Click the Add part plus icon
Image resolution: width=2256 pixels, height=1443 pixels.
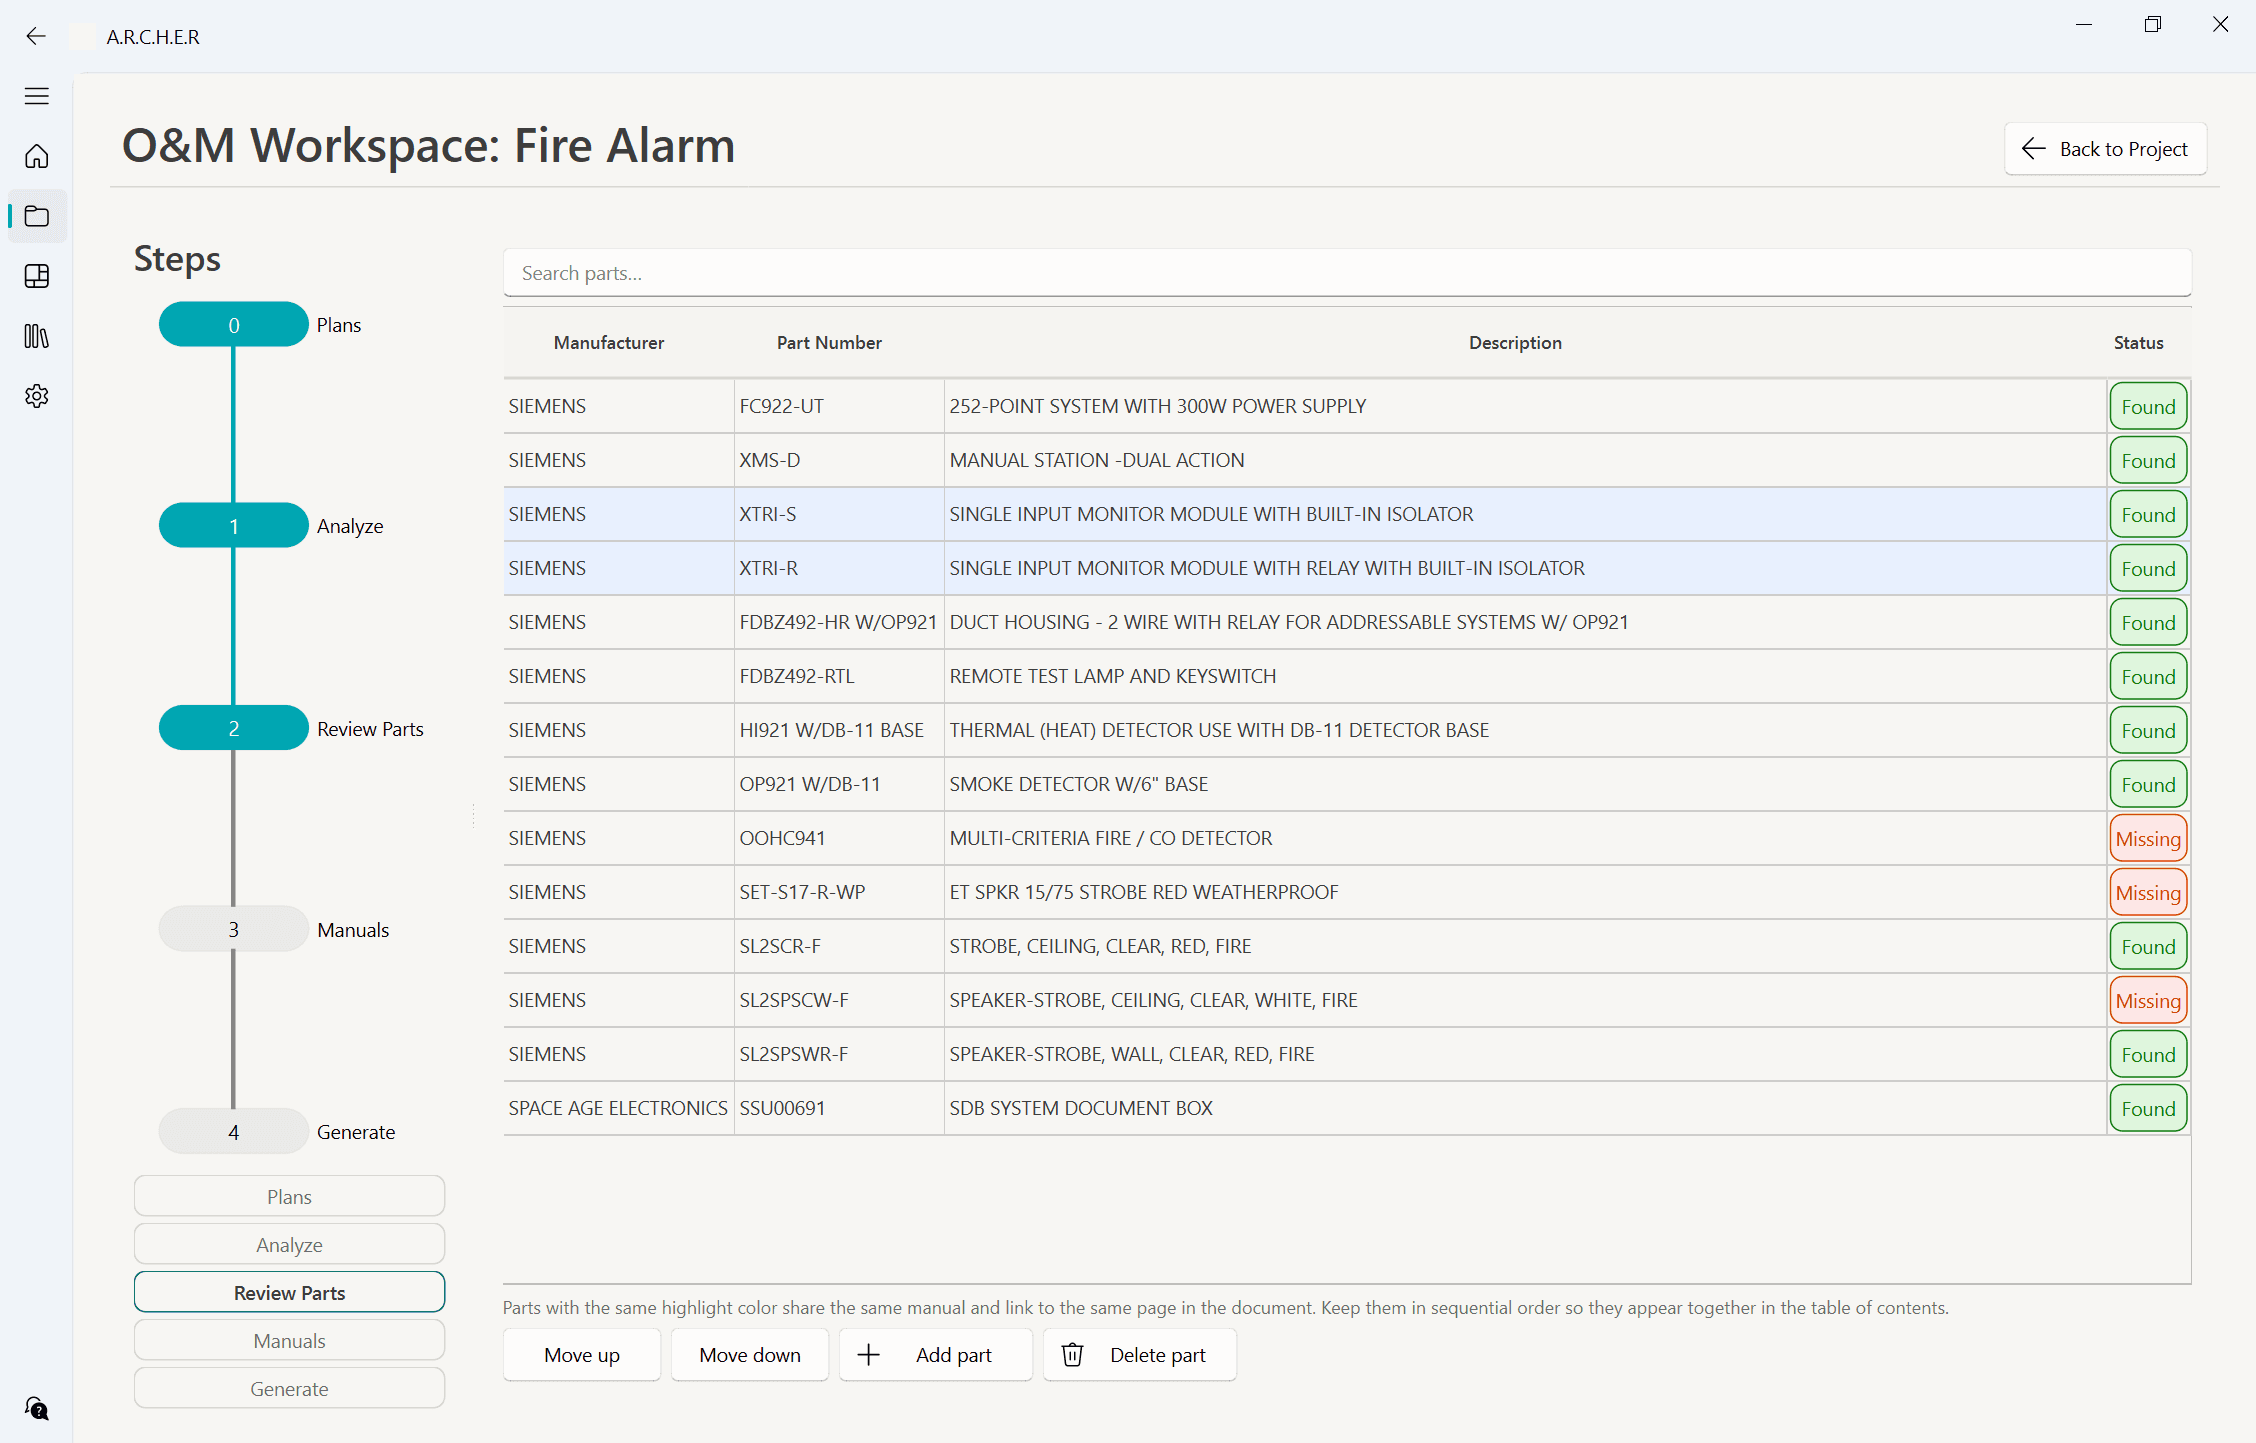868,1355
